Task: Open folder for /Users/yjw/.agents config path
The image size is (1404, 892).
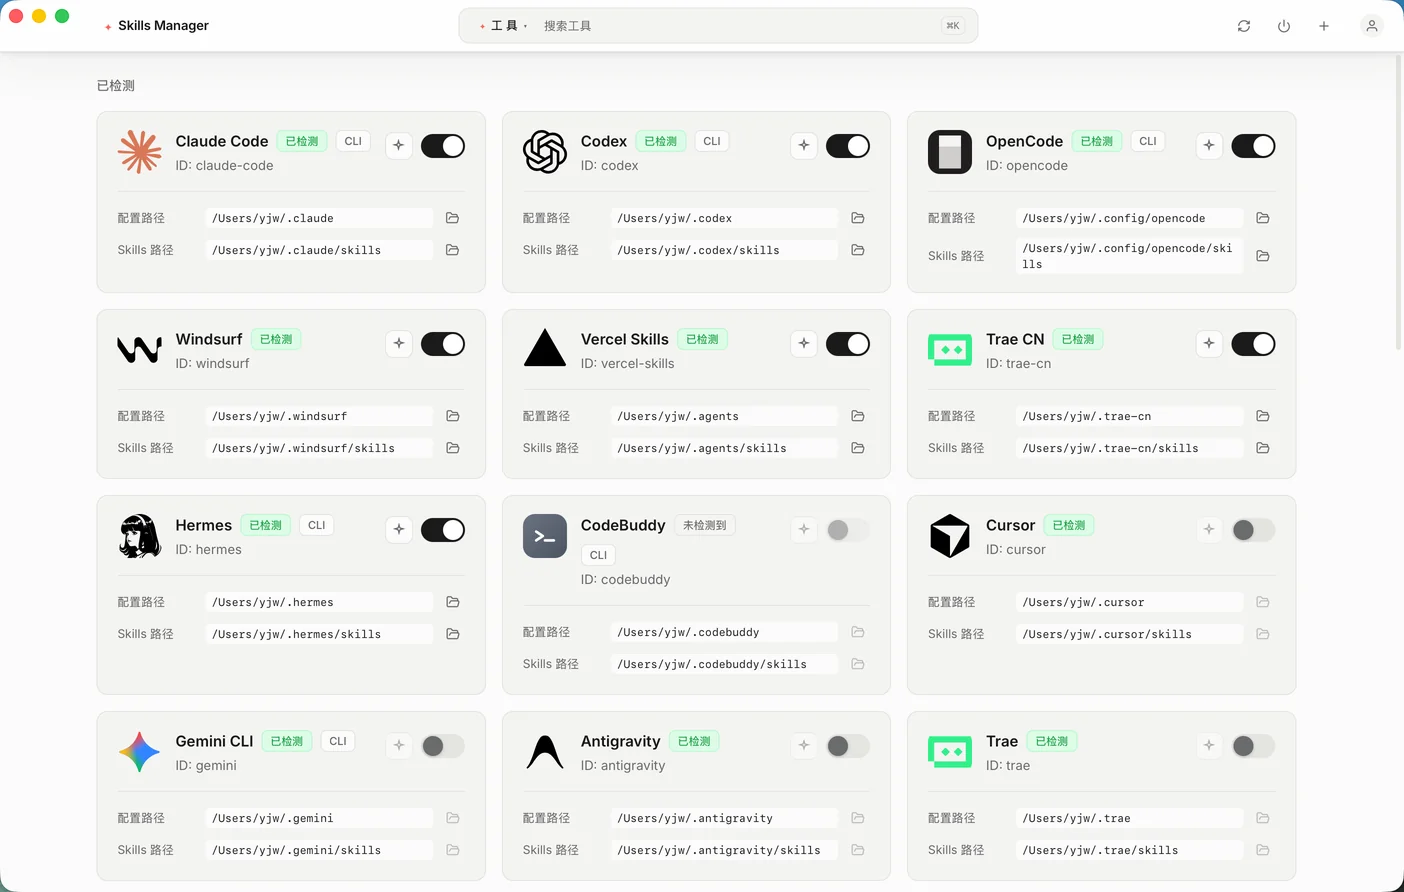Action: (x=858, y=416)
